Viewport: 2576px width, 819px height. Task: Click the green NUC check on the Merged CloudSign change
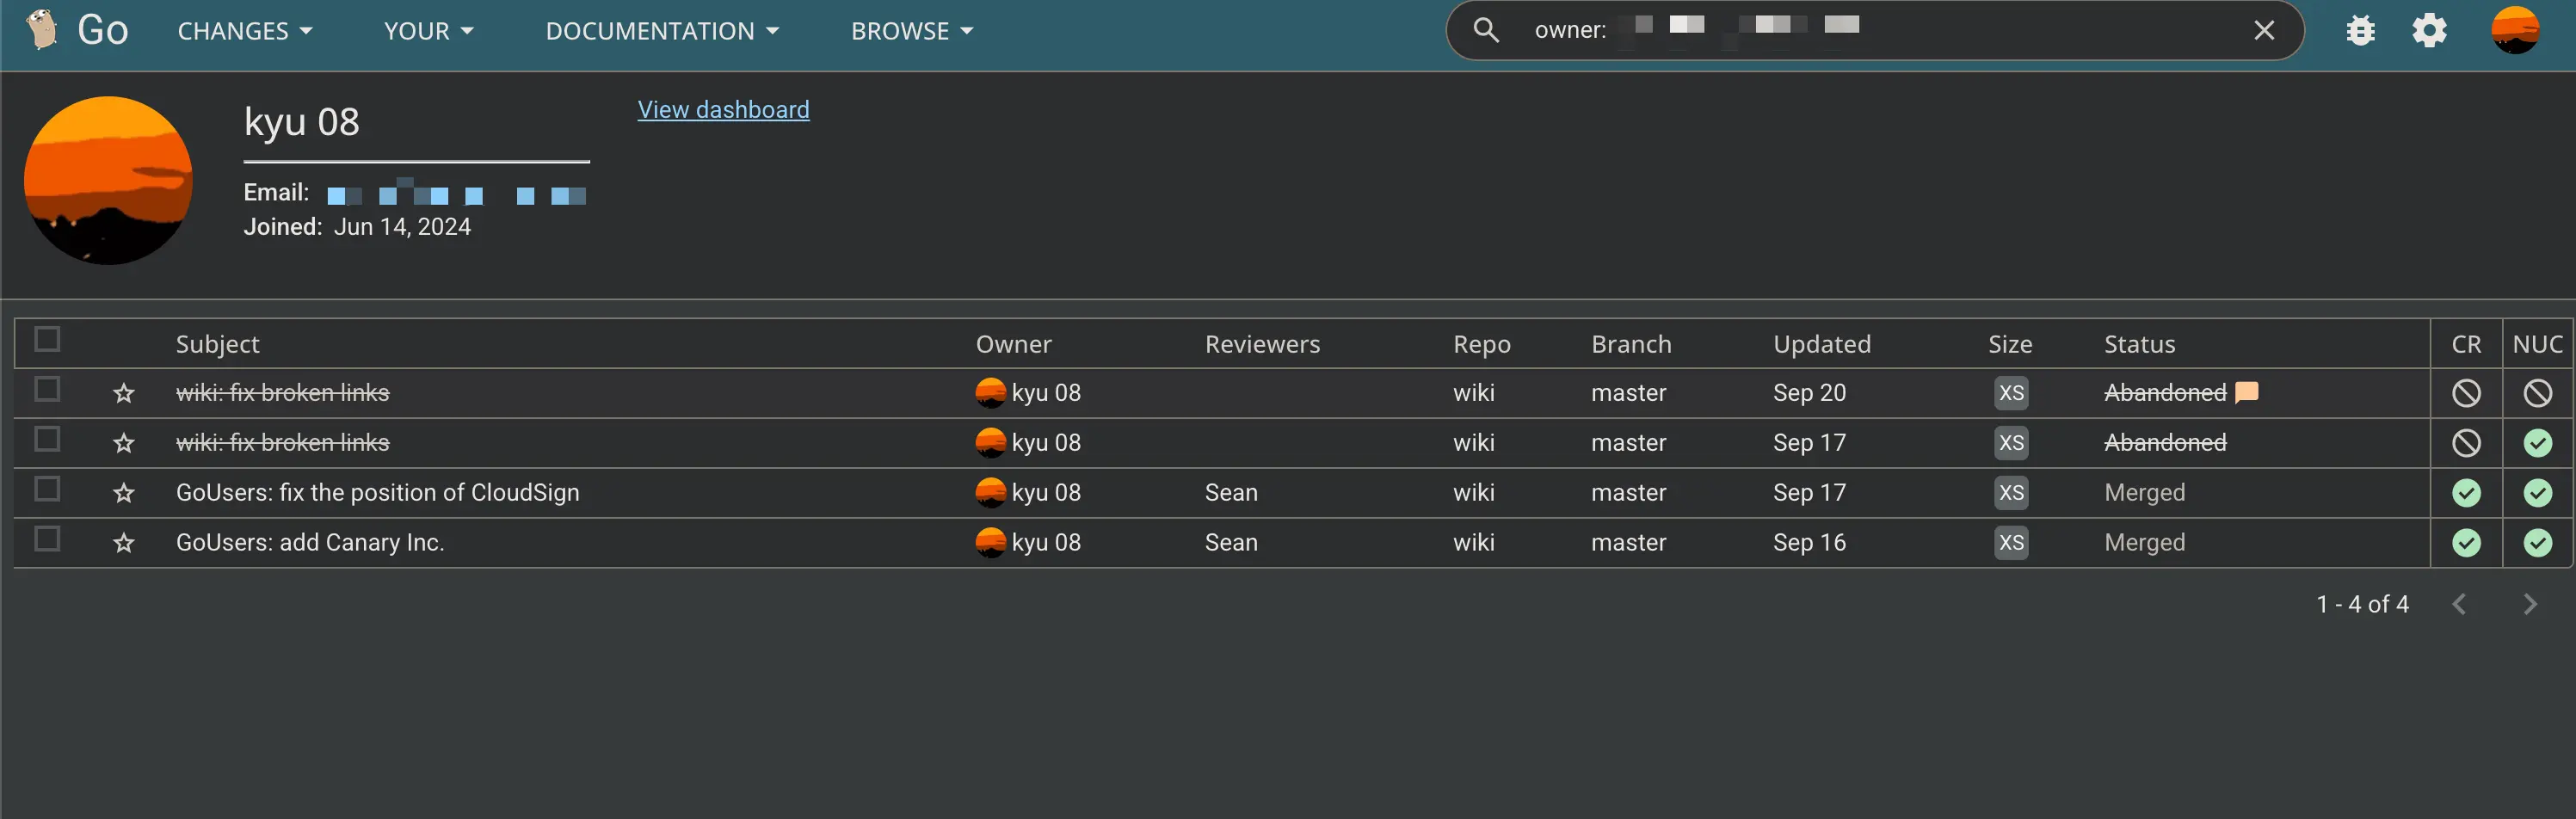click(x=2537, y=493)
